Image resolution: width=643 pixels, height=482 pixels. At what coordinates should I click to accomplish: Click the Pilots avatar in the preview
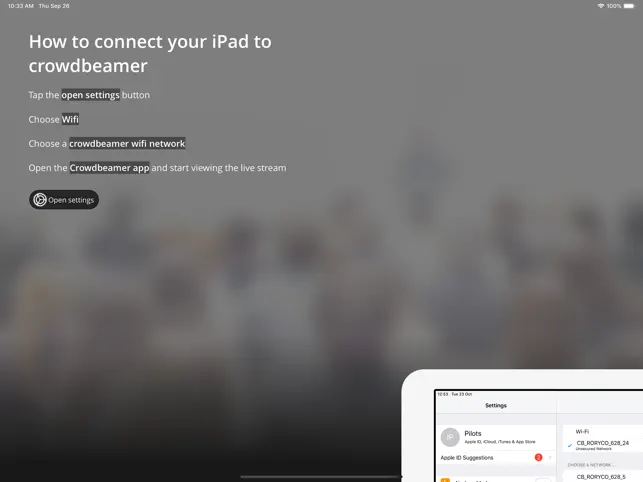pos(450,437)
